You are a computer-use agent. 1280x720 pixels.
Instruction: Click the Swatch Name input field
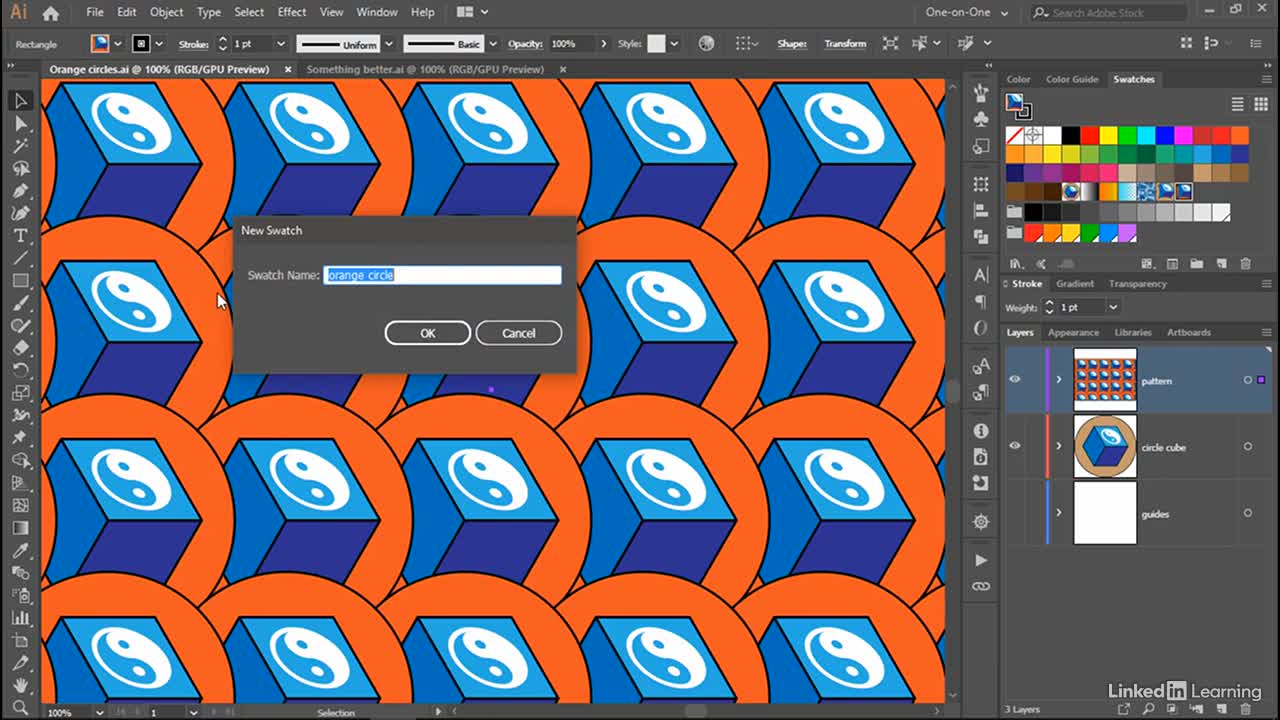[x=442, y=275]
